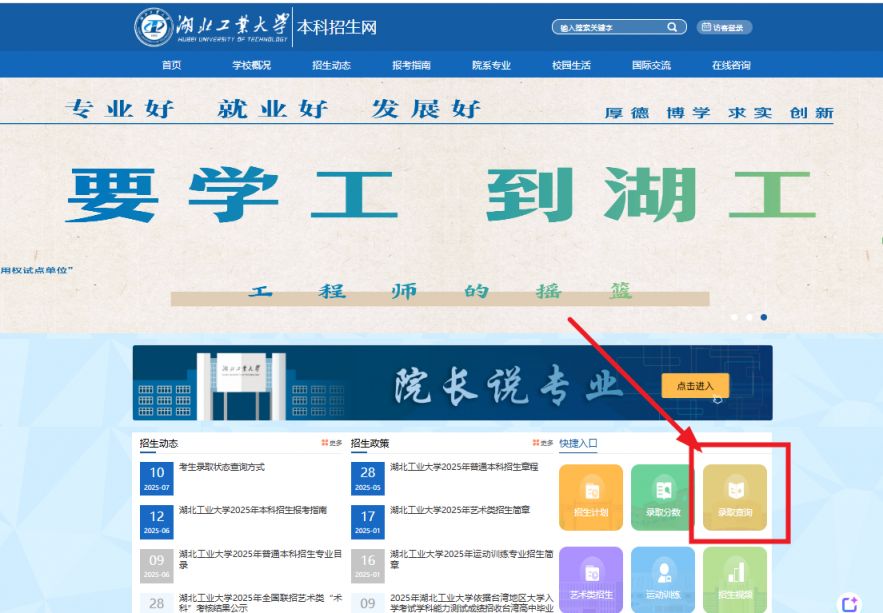Open the 艺术类招生 quick entry tile
This screenshot has height=613, width=883.
591,580
